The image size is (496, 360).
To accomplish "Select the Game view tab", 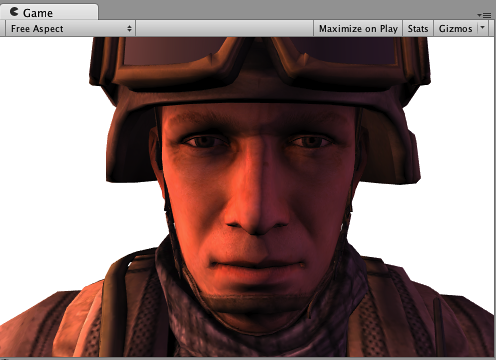I will click(x=49, y=12).
